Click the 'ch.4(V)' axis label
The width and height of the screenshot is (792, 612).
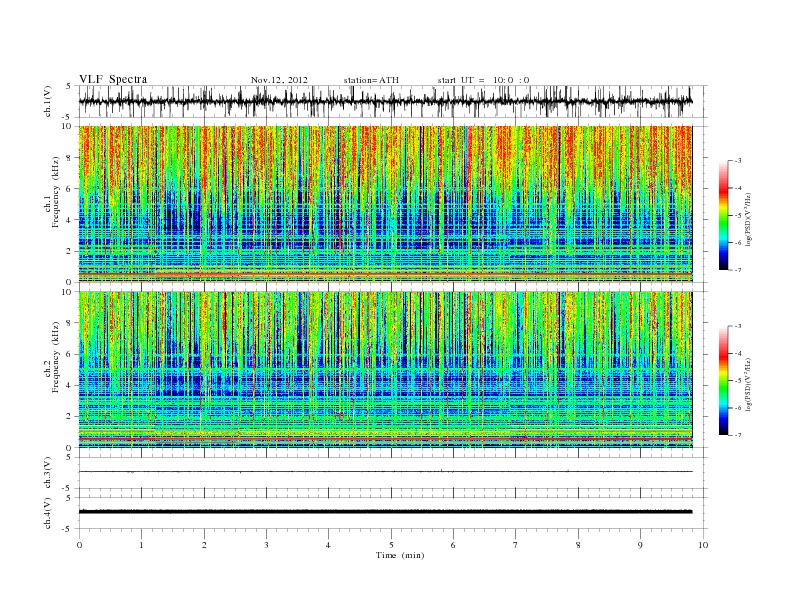(48, 513)
